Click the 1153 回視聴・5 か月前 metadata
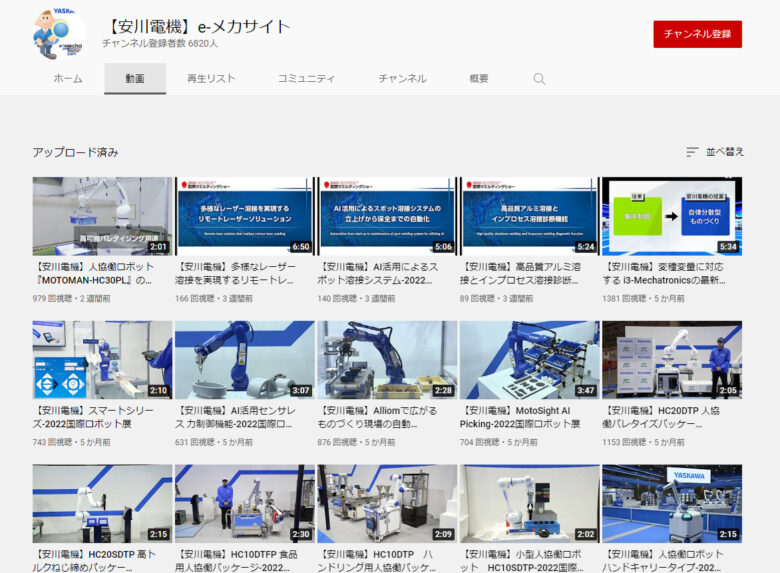The height and width of the screenshot is (573, 780). 643,442
